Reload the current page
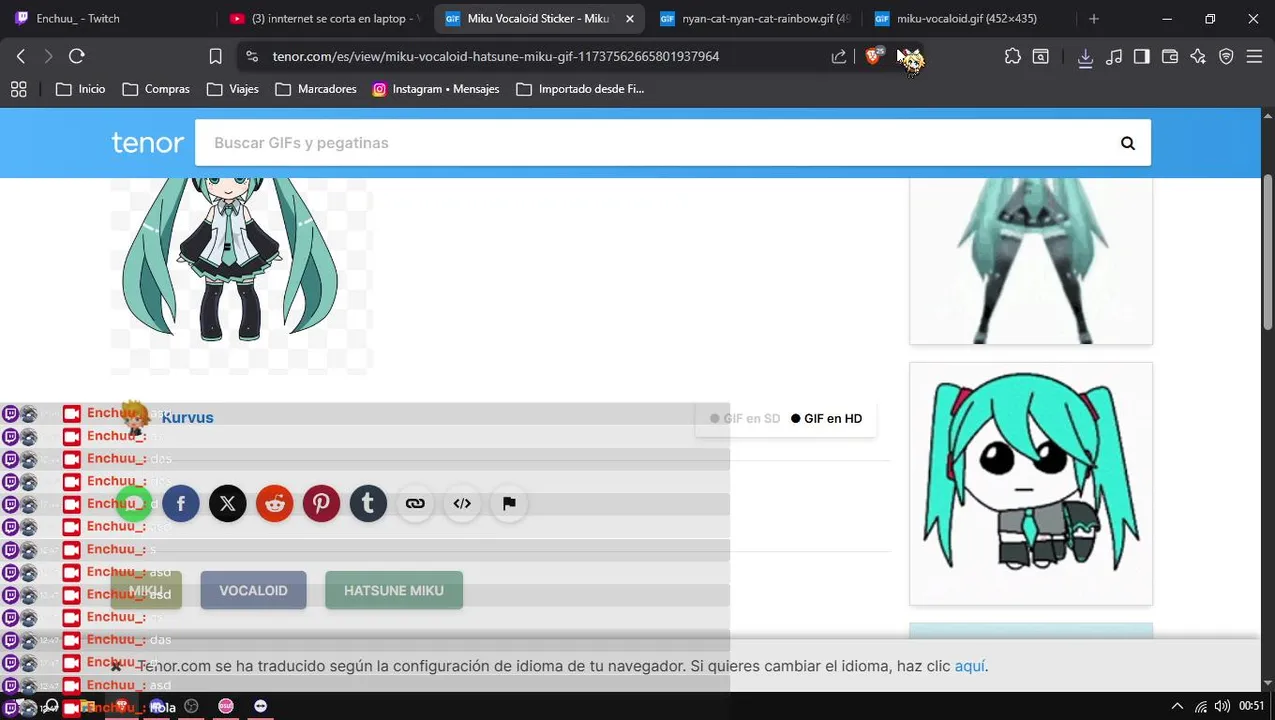 (77, 57)
